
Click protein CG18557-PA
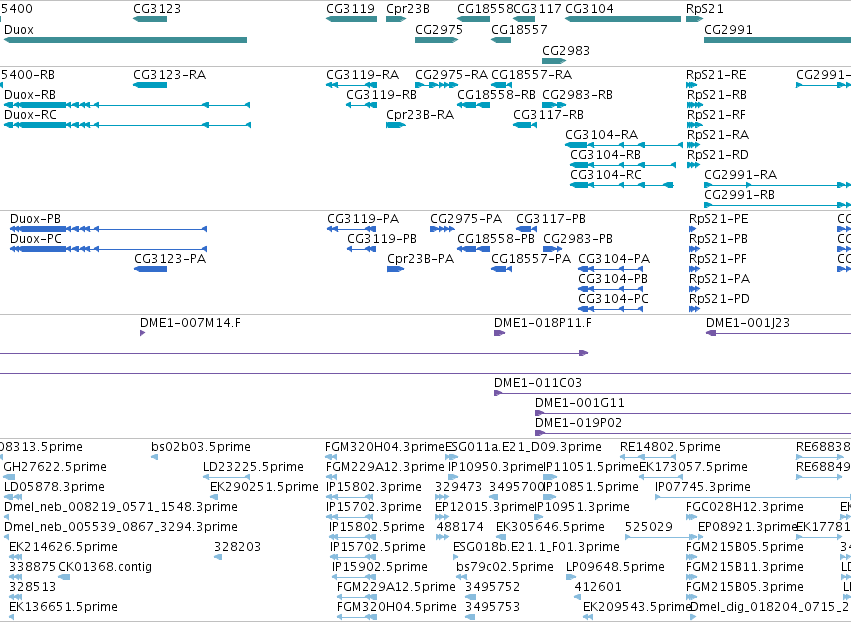click(x=531, y=259)
